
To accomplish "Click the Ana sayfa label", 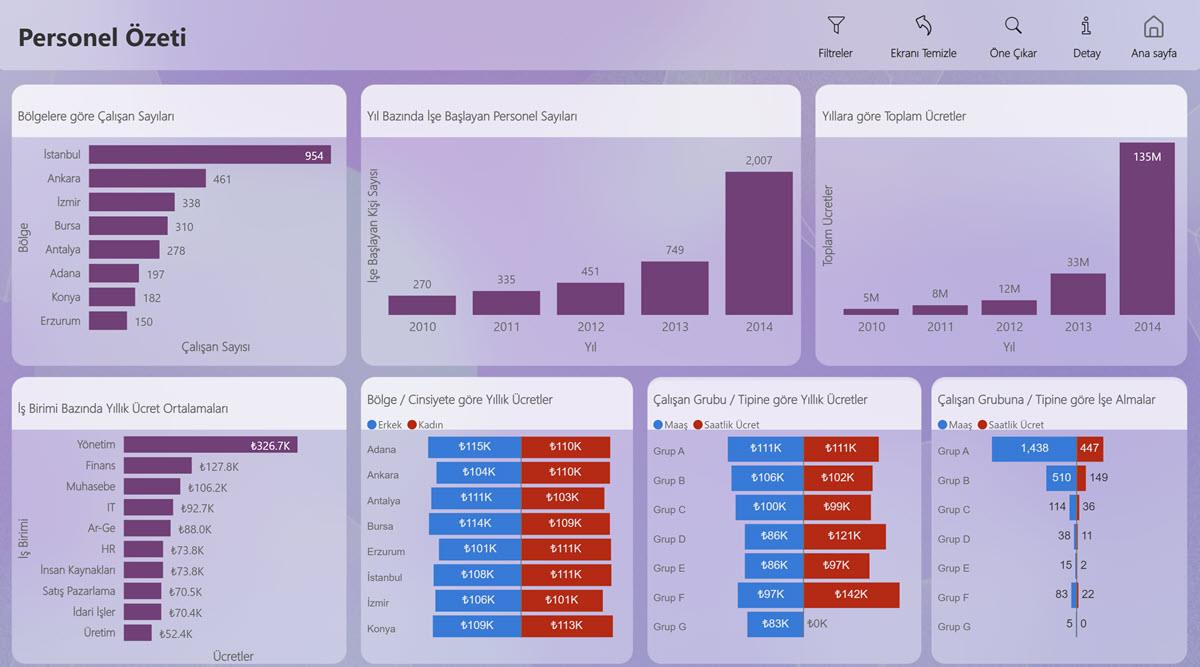I will point(1153,53).
